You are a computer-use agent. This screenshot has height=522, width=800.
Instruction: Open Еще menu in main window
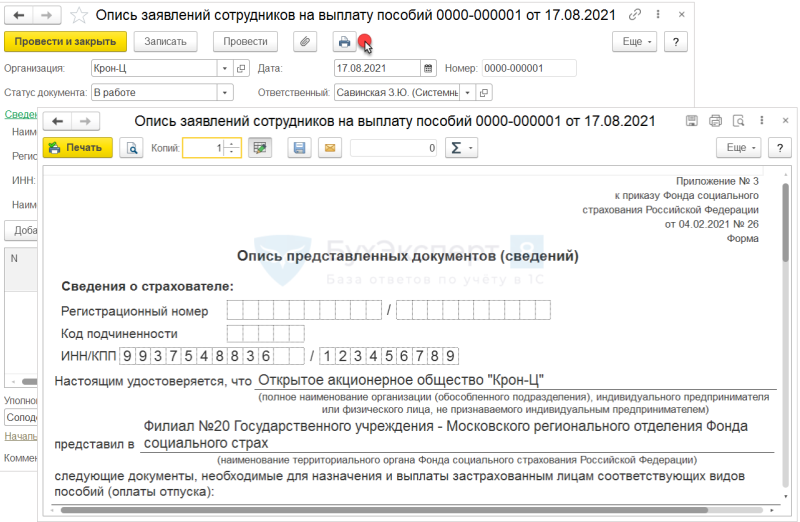pyautogui.click(x=634, y=41)
